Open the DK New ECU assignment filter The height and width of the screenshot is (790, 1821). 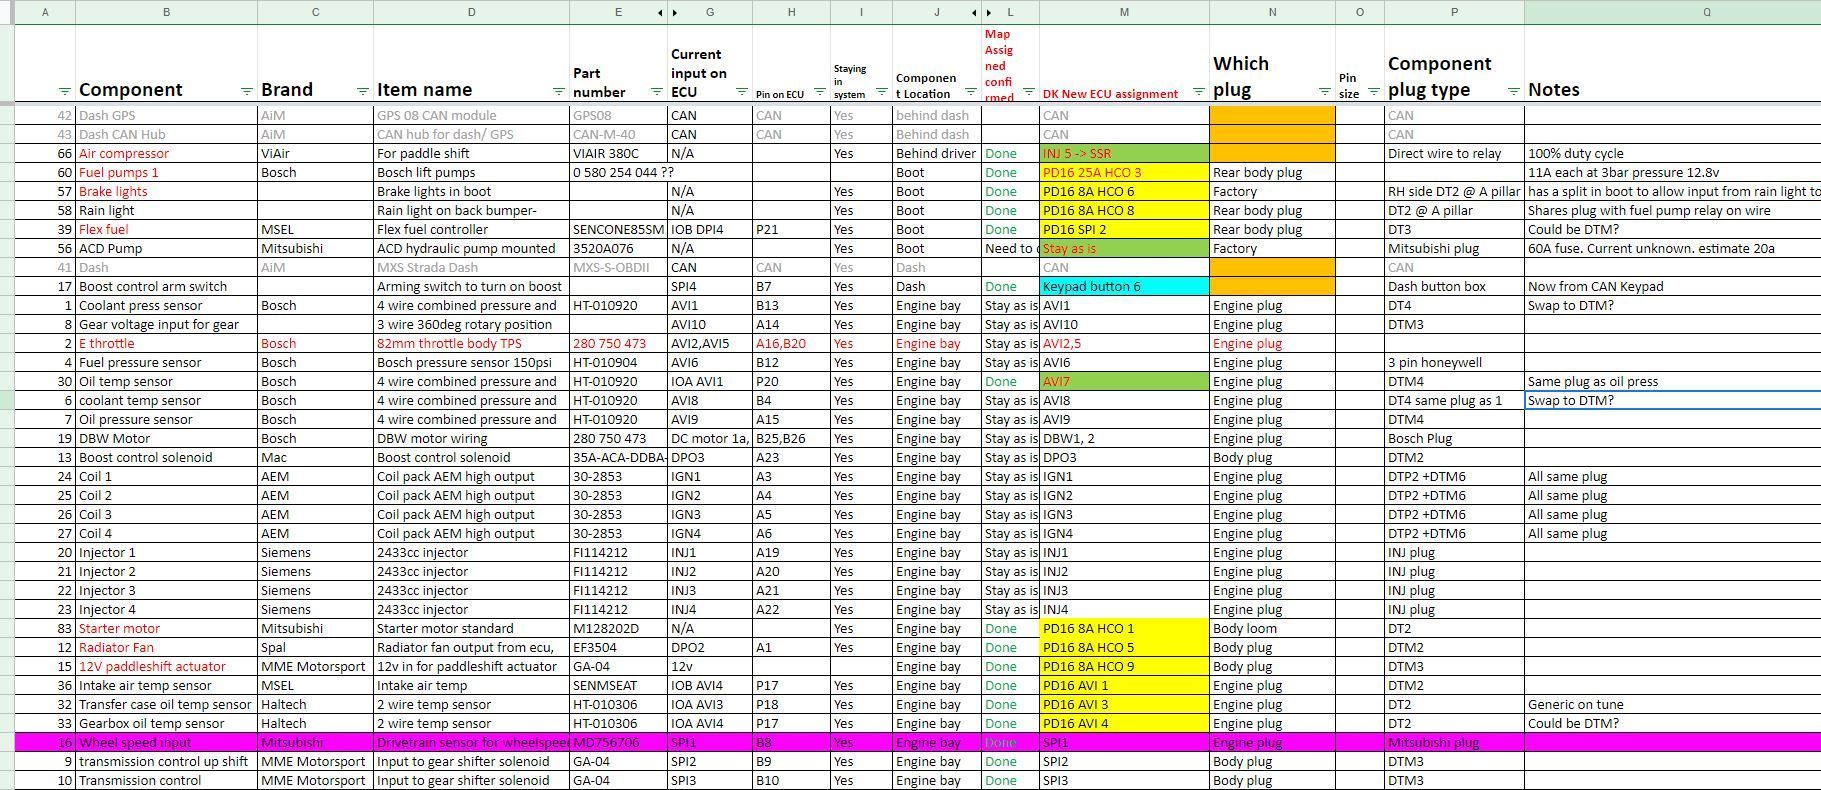pos(1198,91)
